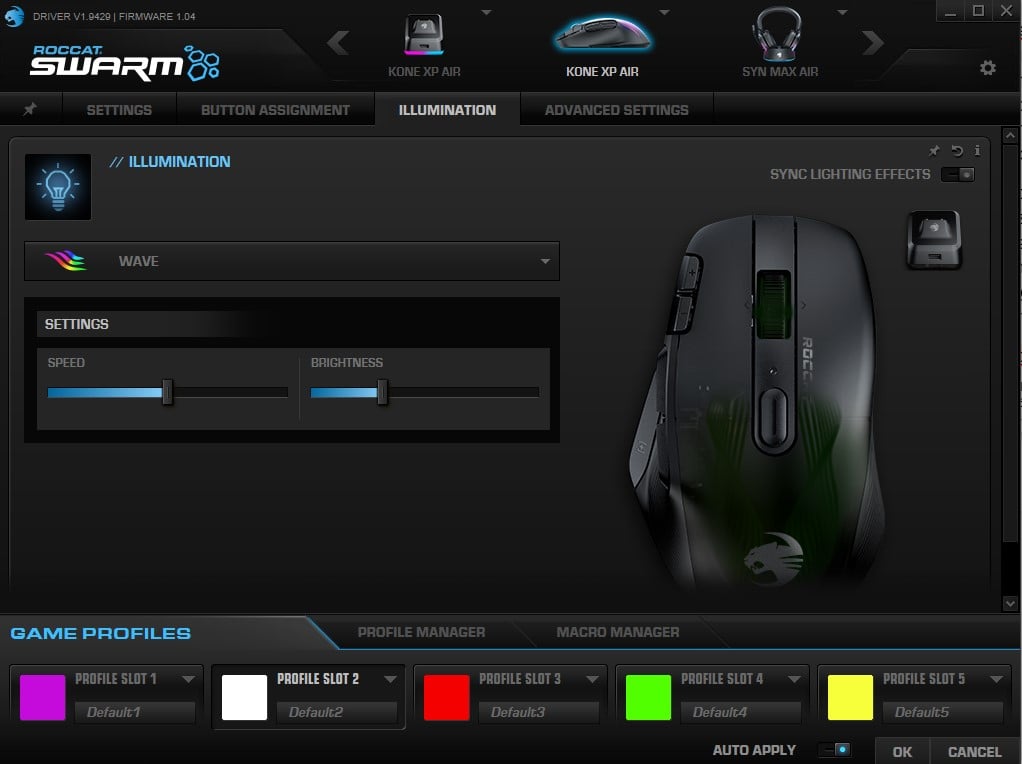Image resolution: width=1022 pixels, height=764 pixels.
Task: Open the Advanced Settings tab
Action: (x=616, y=110)
